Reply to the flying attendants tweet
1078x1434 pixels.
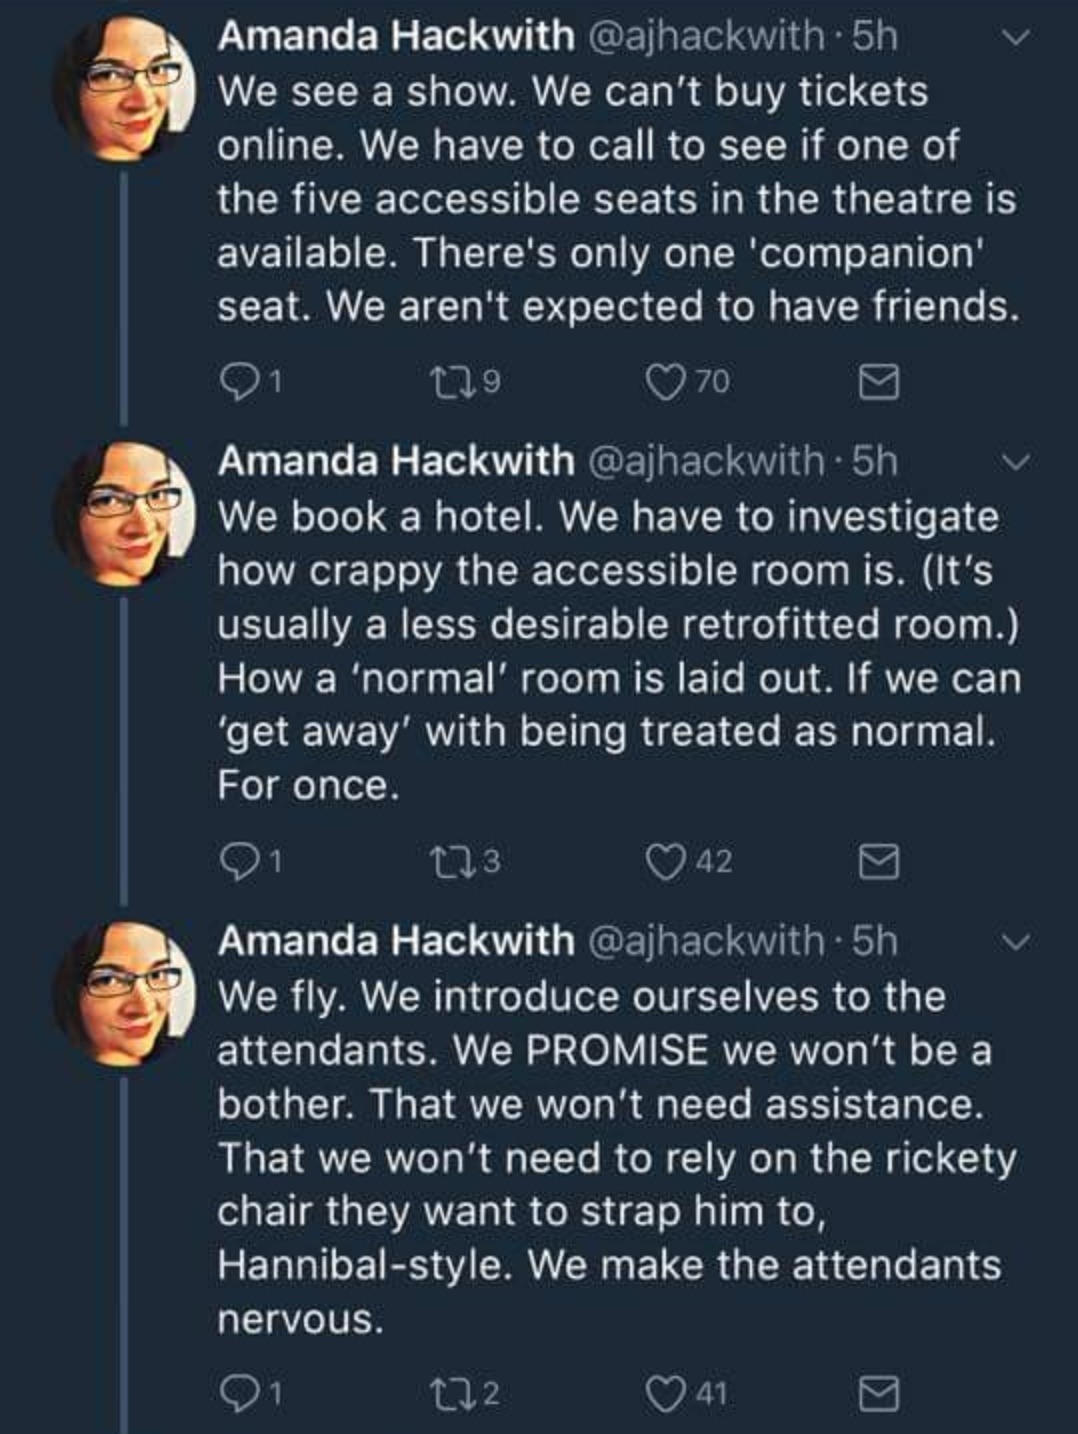click(238, 1393)
